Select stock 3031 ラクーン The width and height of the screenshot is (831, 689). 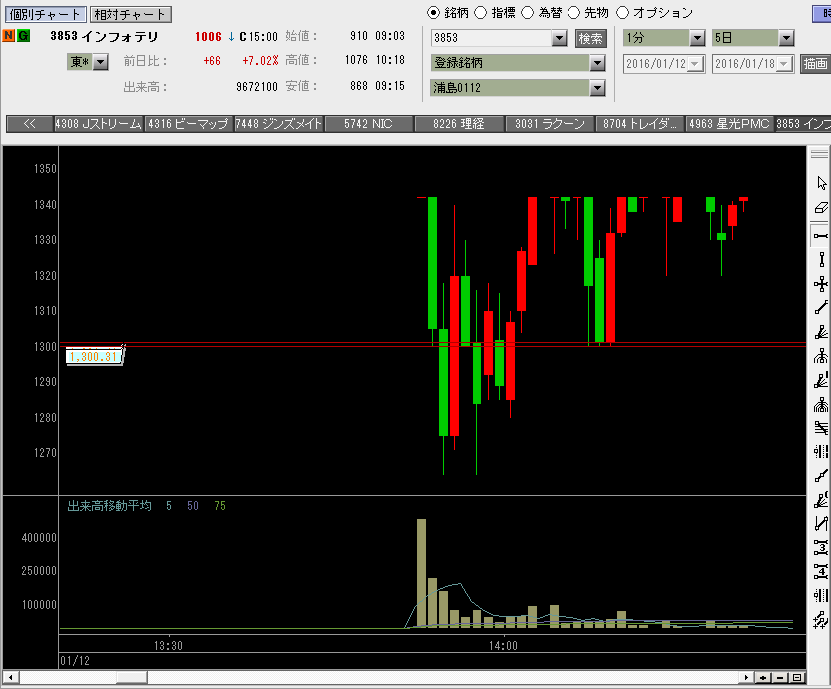pyautogui.click(x=549, y=124)
